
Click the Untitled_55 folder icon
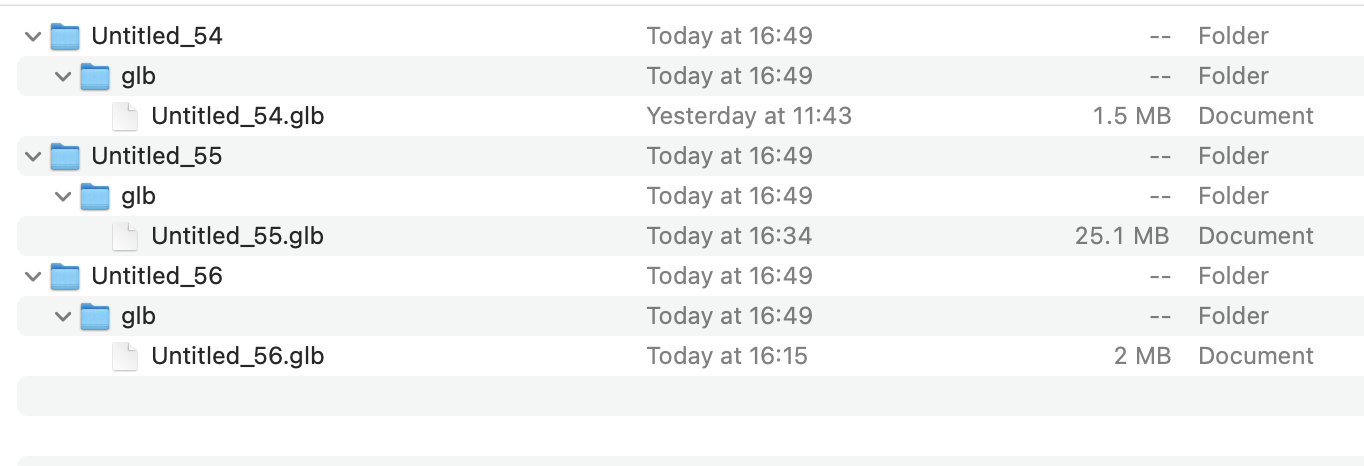pyautogui.click(x=64, y=157)
